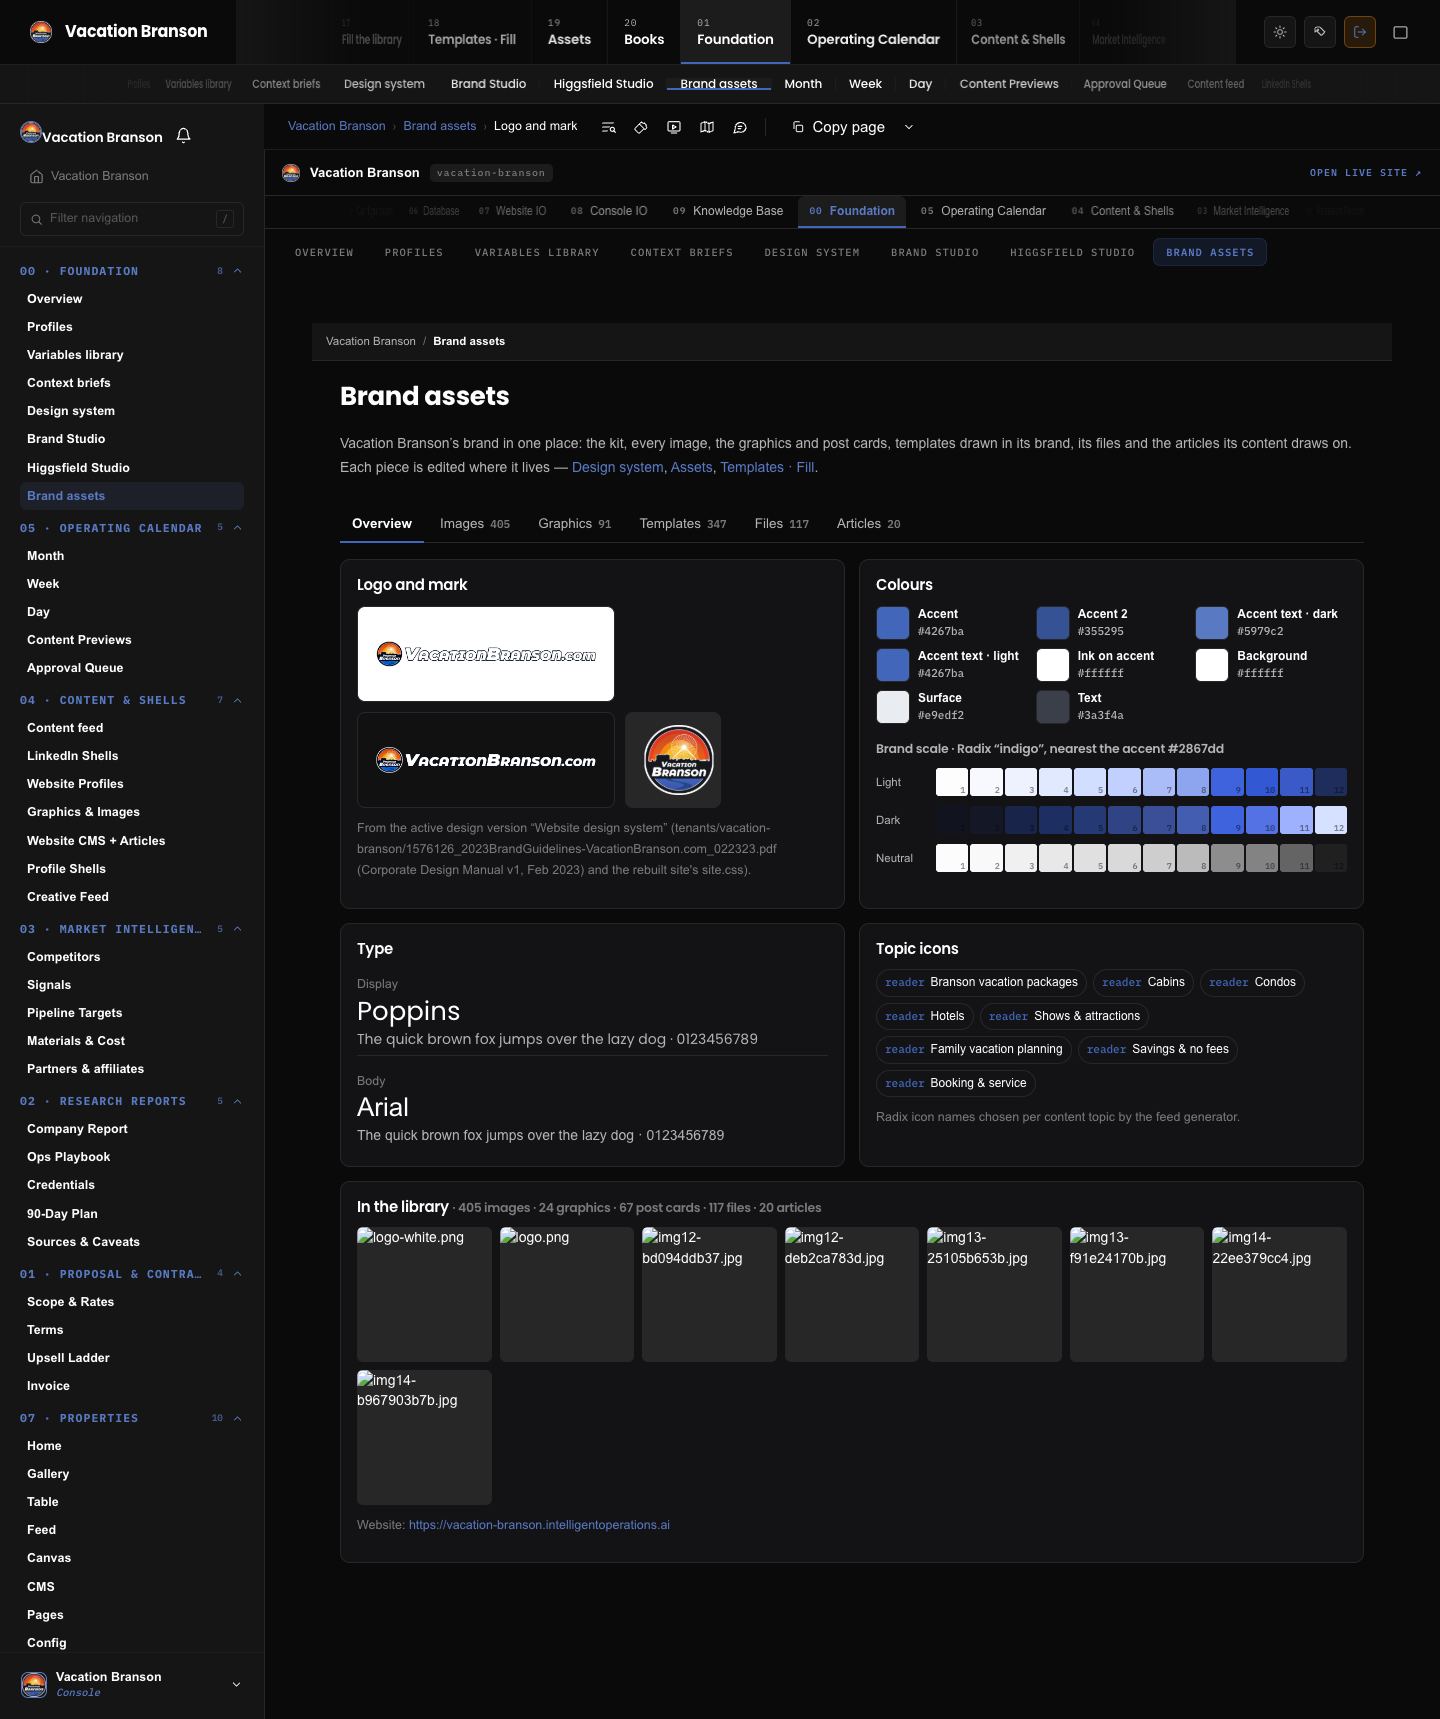Click the map icon in breadcrumb toolbar

(707, 127)
